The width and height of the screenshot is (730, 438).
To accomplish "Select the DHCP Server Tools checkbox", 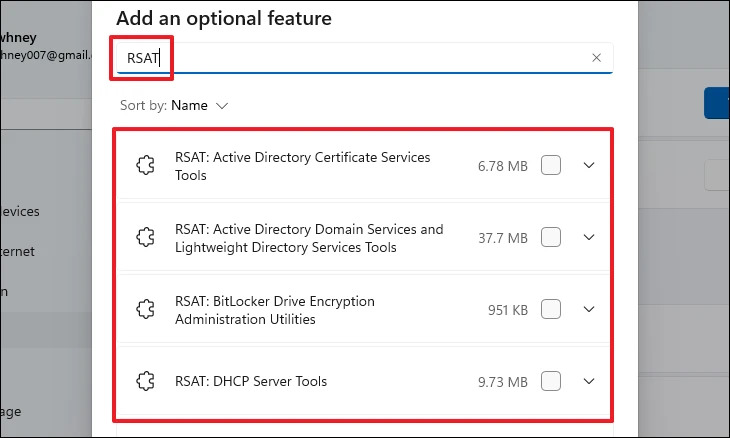I will [551, 381].
